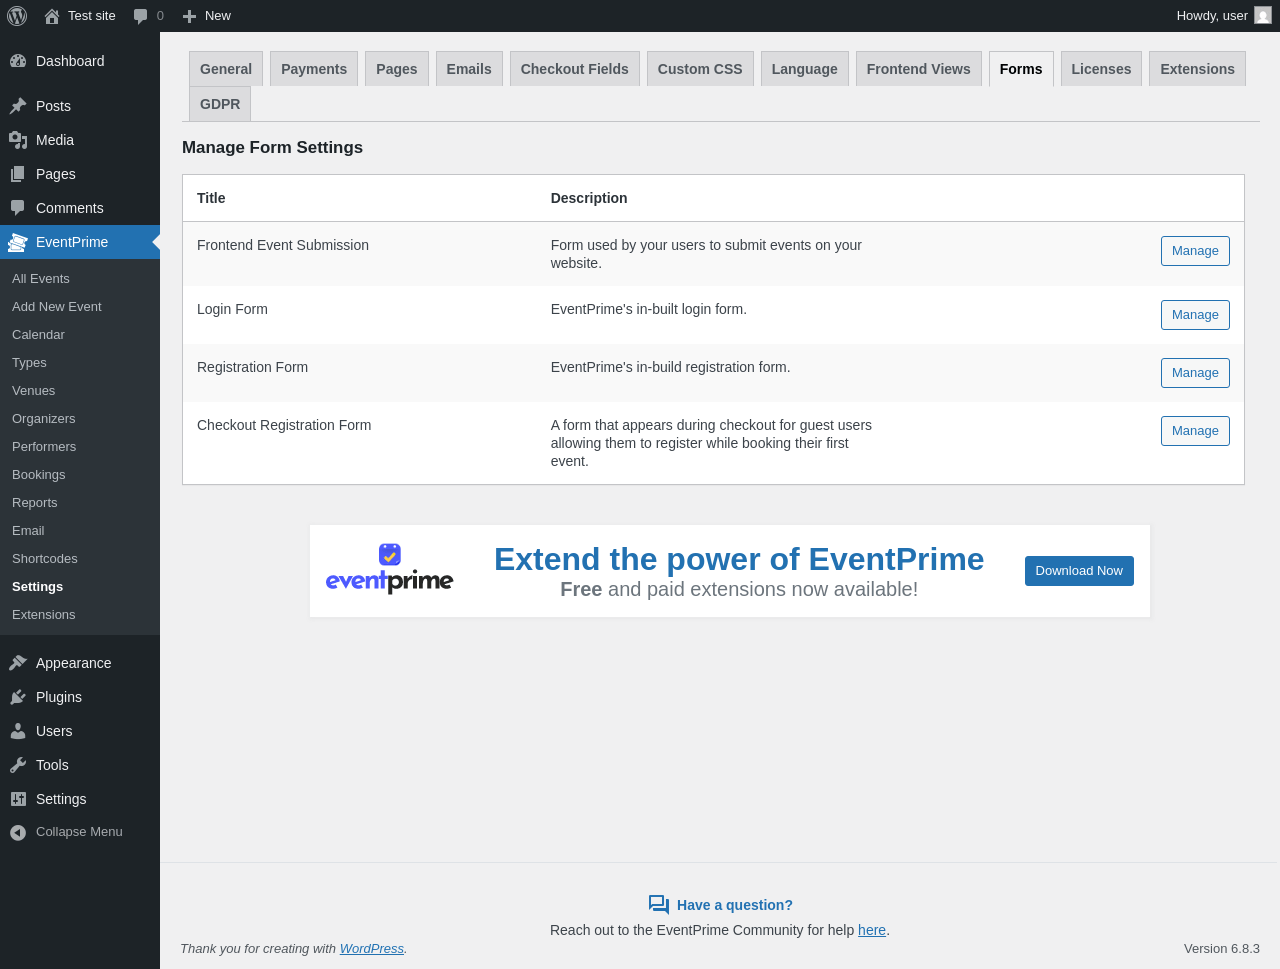Click the Pages icon in sidebar

pos(18,174)
